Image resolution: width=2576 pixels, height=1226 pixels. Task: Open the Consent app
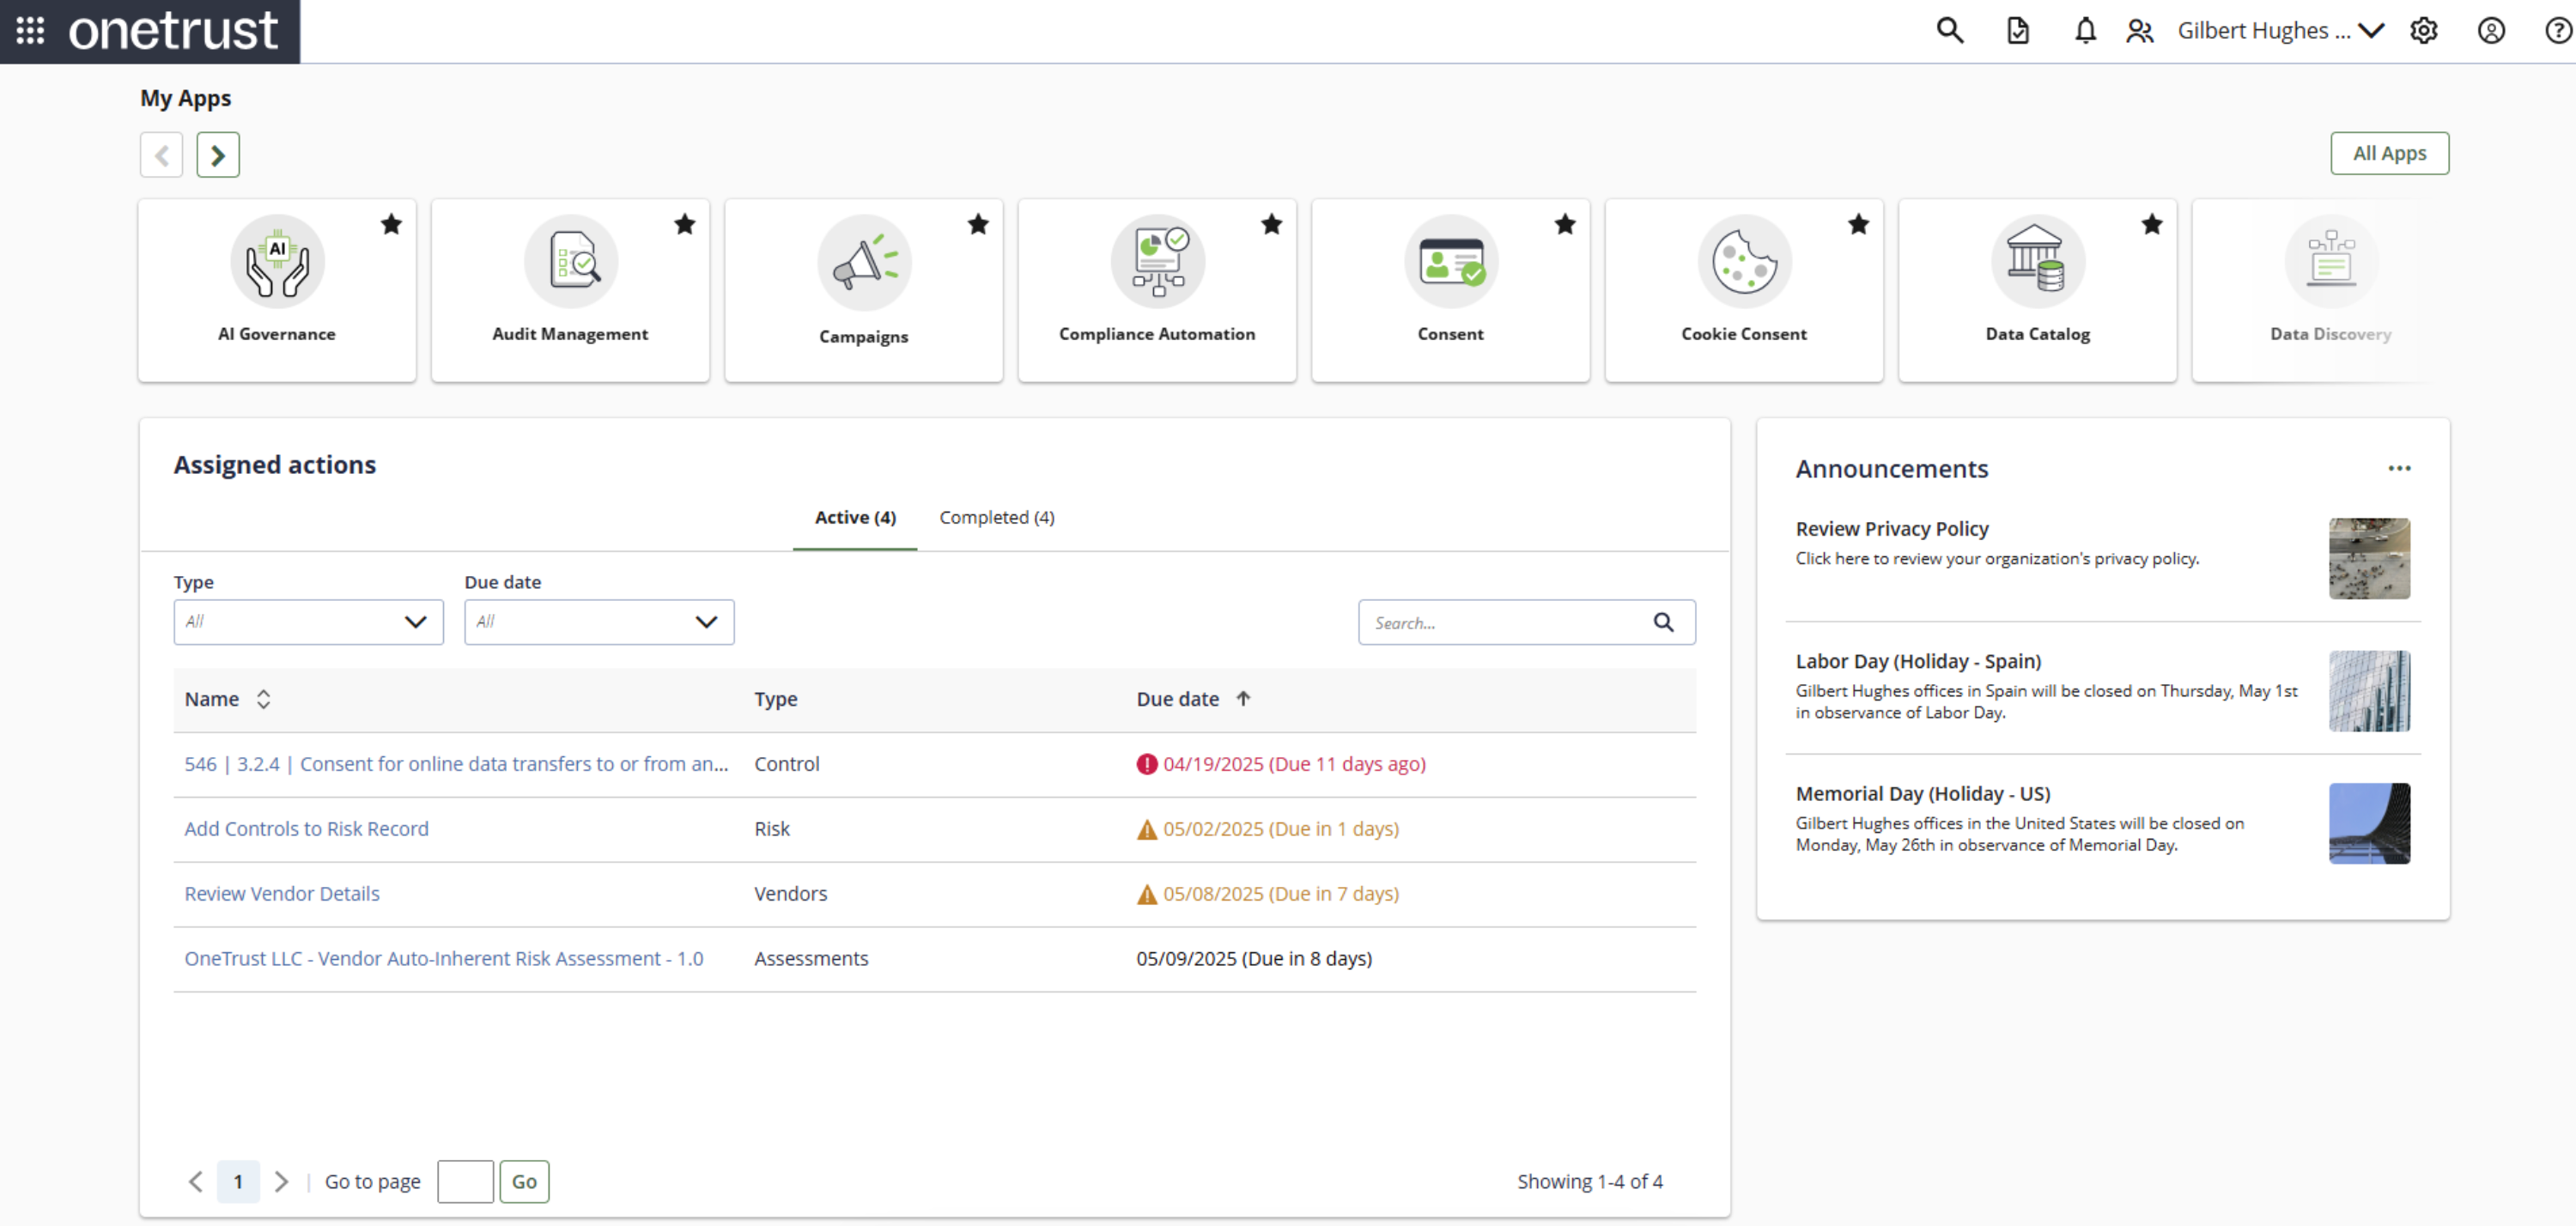click(1450, 290)
